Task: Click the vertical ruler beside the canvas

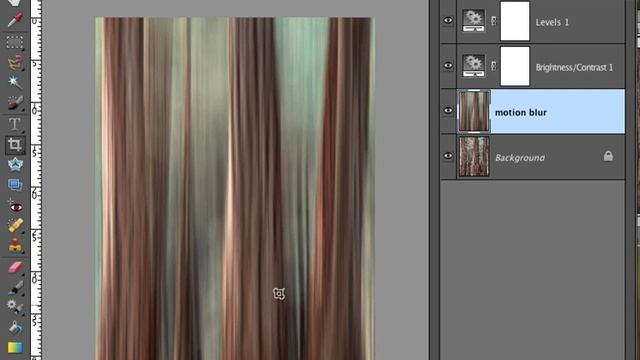Action: coord(36,180)
